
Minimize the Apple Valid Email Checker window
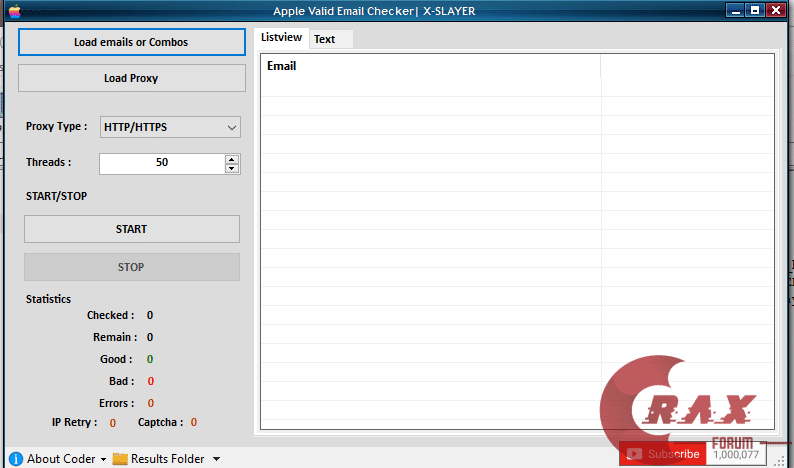[x=736, y=10]
